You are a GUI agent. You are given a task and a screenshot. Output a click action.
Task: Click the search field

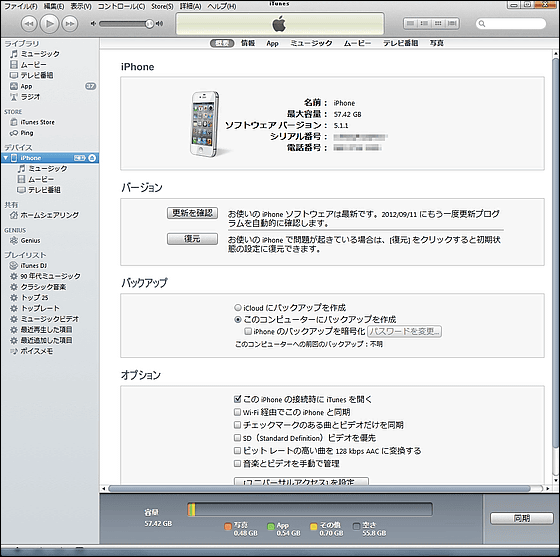coord(511,24)
